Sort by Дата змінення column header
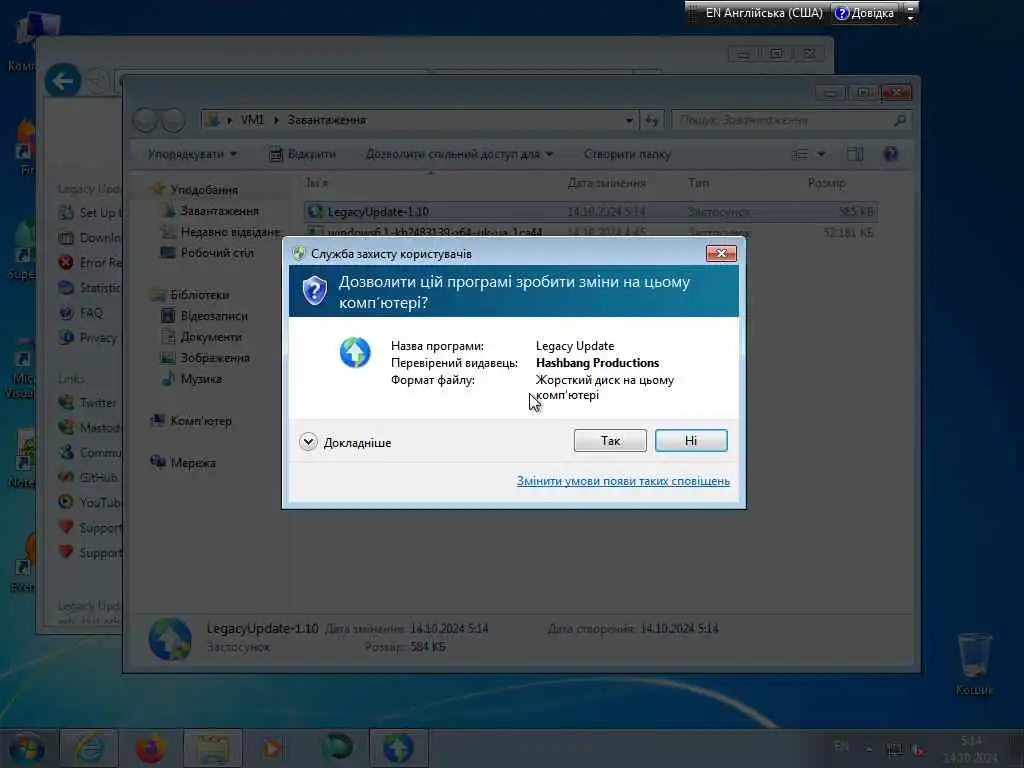Image resolution: width=1024 pixels, height=768 pixels. (606, 183)
